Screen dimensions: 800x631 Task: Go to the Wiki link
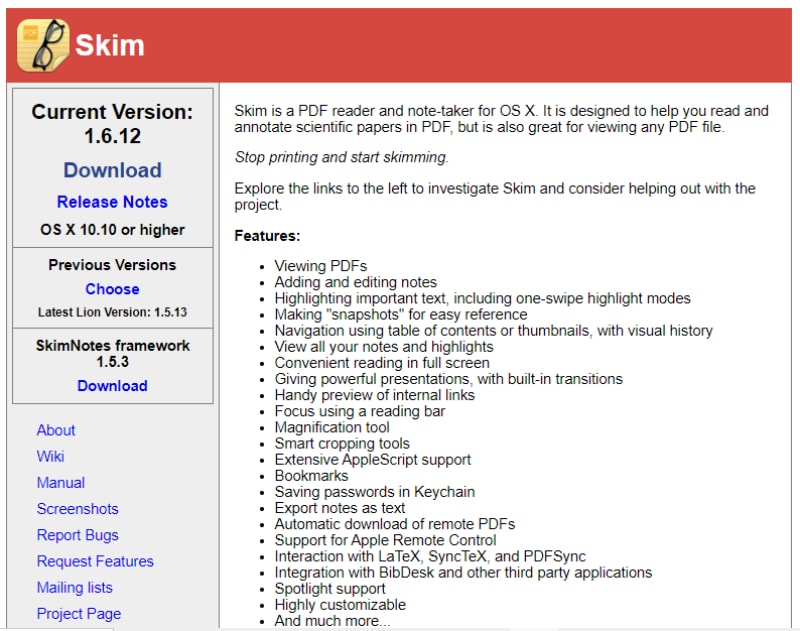[x=51, y=456]
